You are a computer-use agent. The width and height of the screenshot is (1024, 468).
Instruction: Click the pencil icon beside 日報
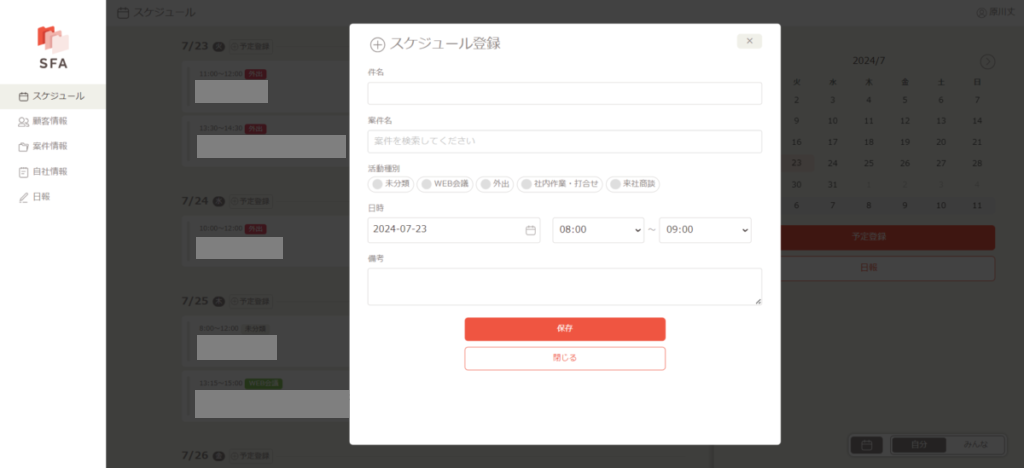(x=24, y=197)
